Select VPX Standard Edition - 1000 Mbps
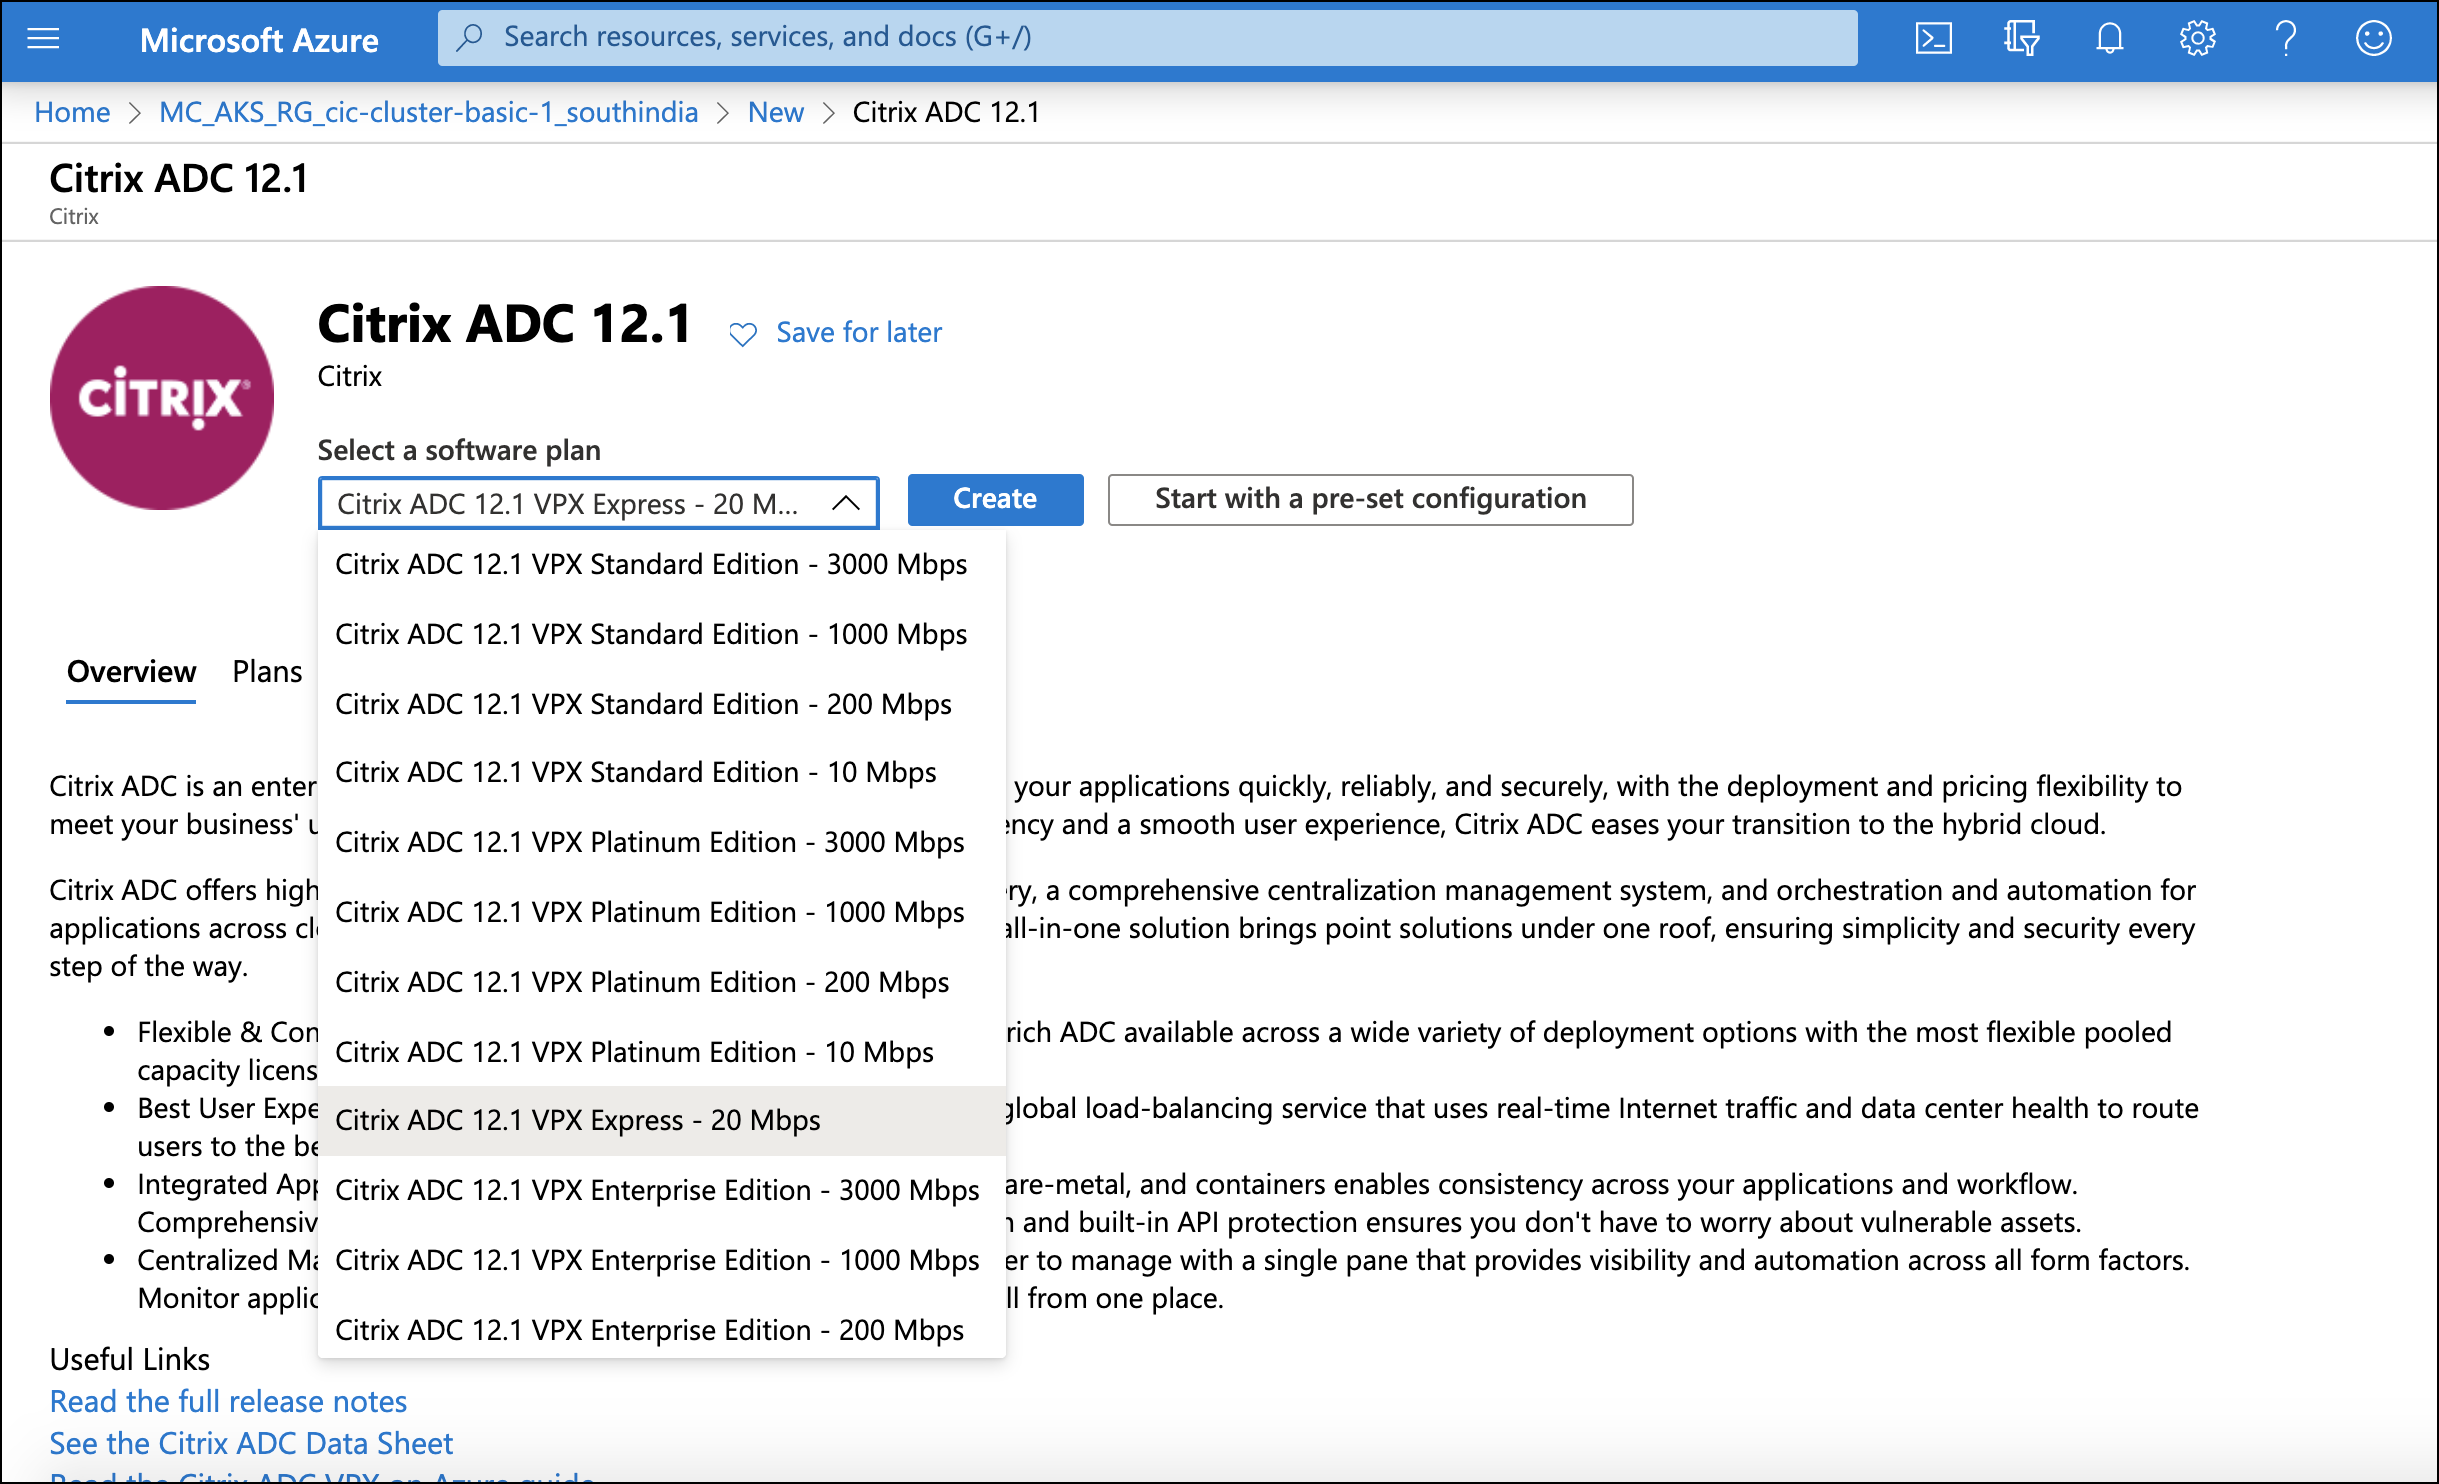The height and width of the screenshot is (1484, 2439). [661, 634]
